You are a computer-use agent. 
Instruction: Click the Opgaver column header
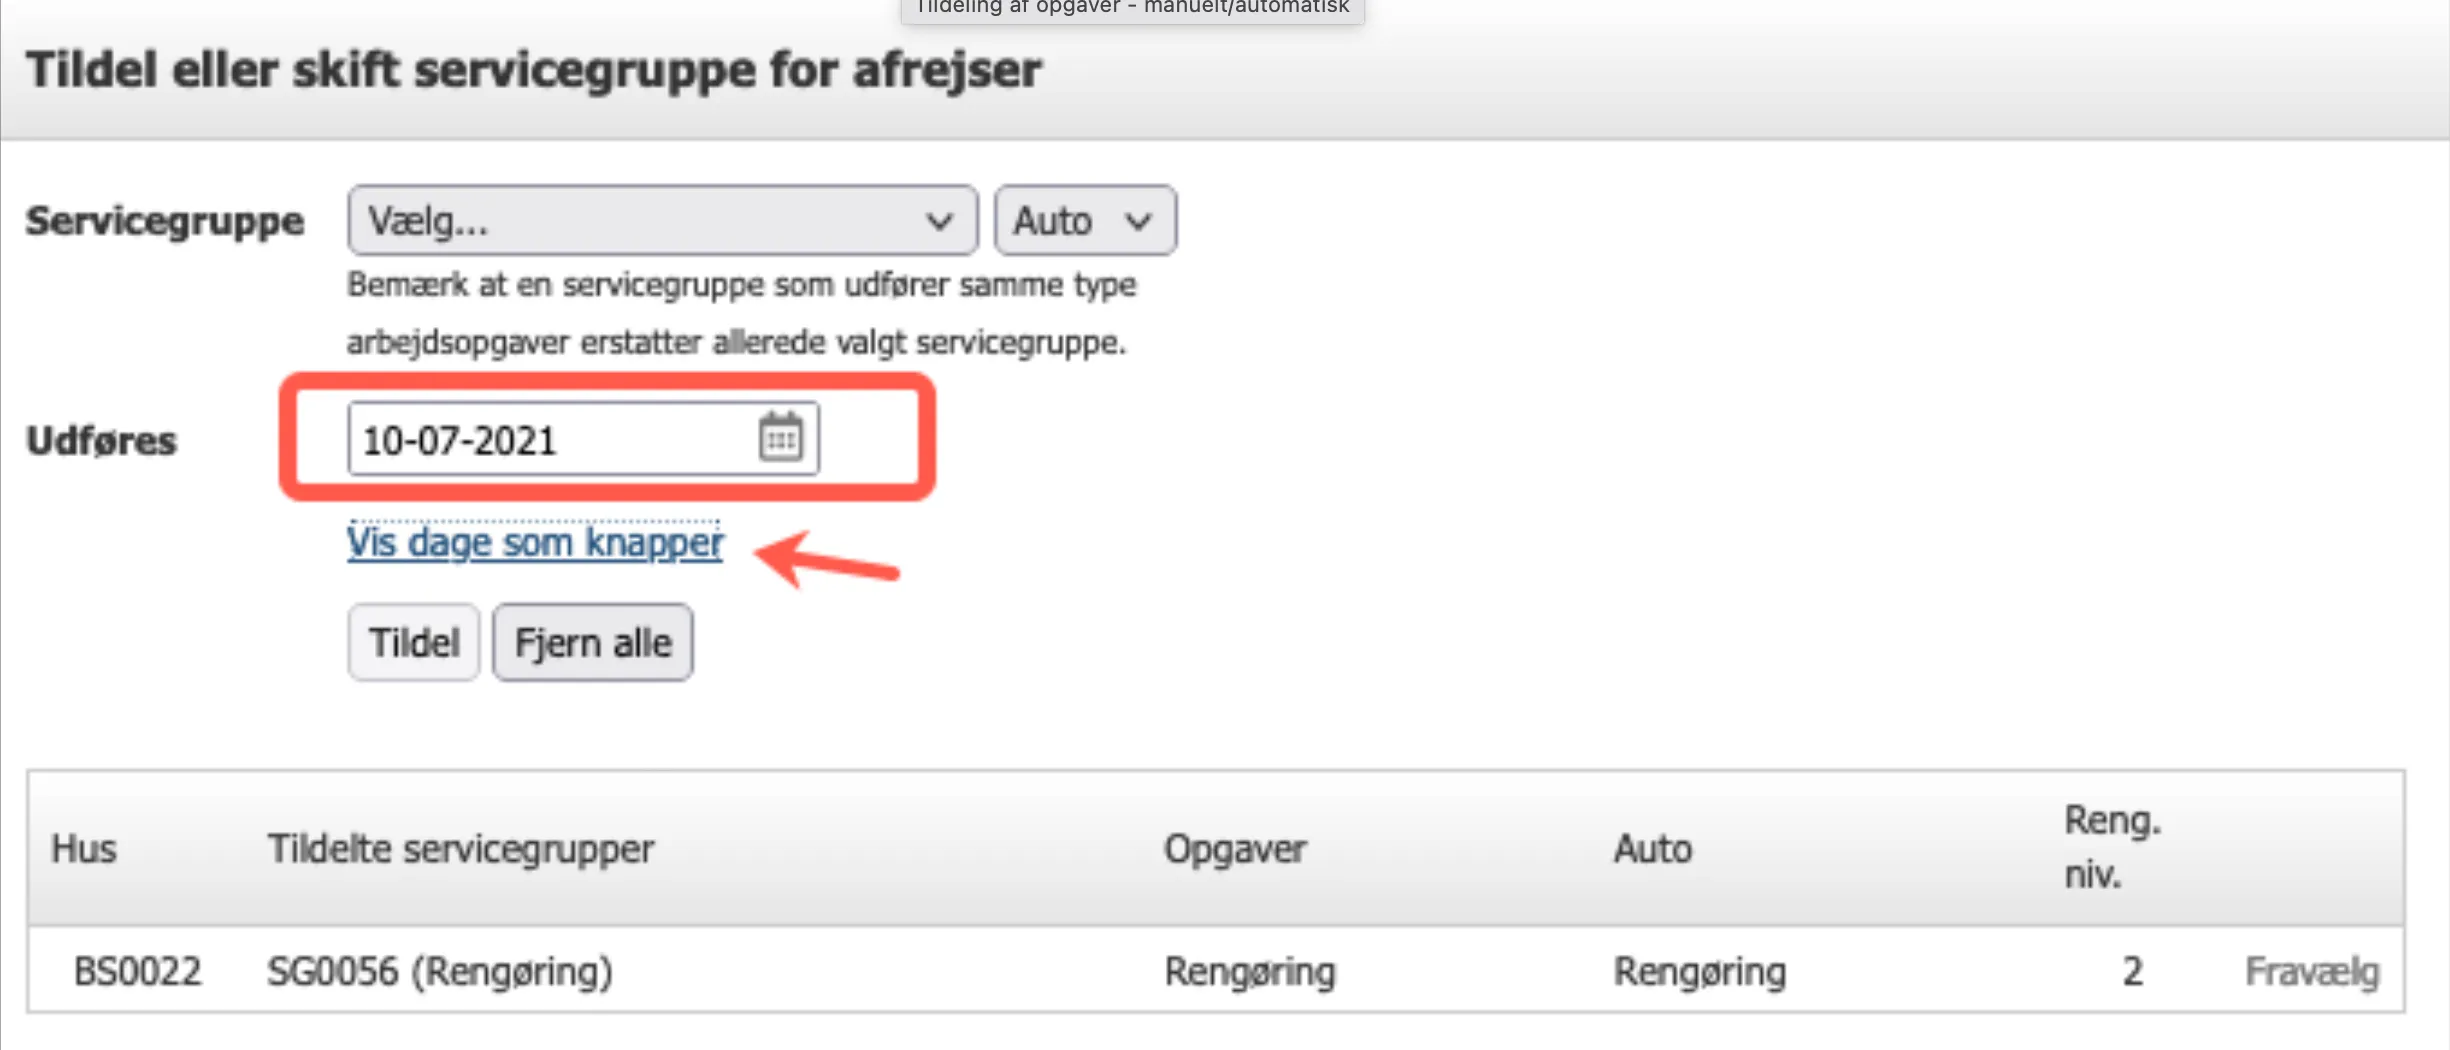click(1235, 849)
